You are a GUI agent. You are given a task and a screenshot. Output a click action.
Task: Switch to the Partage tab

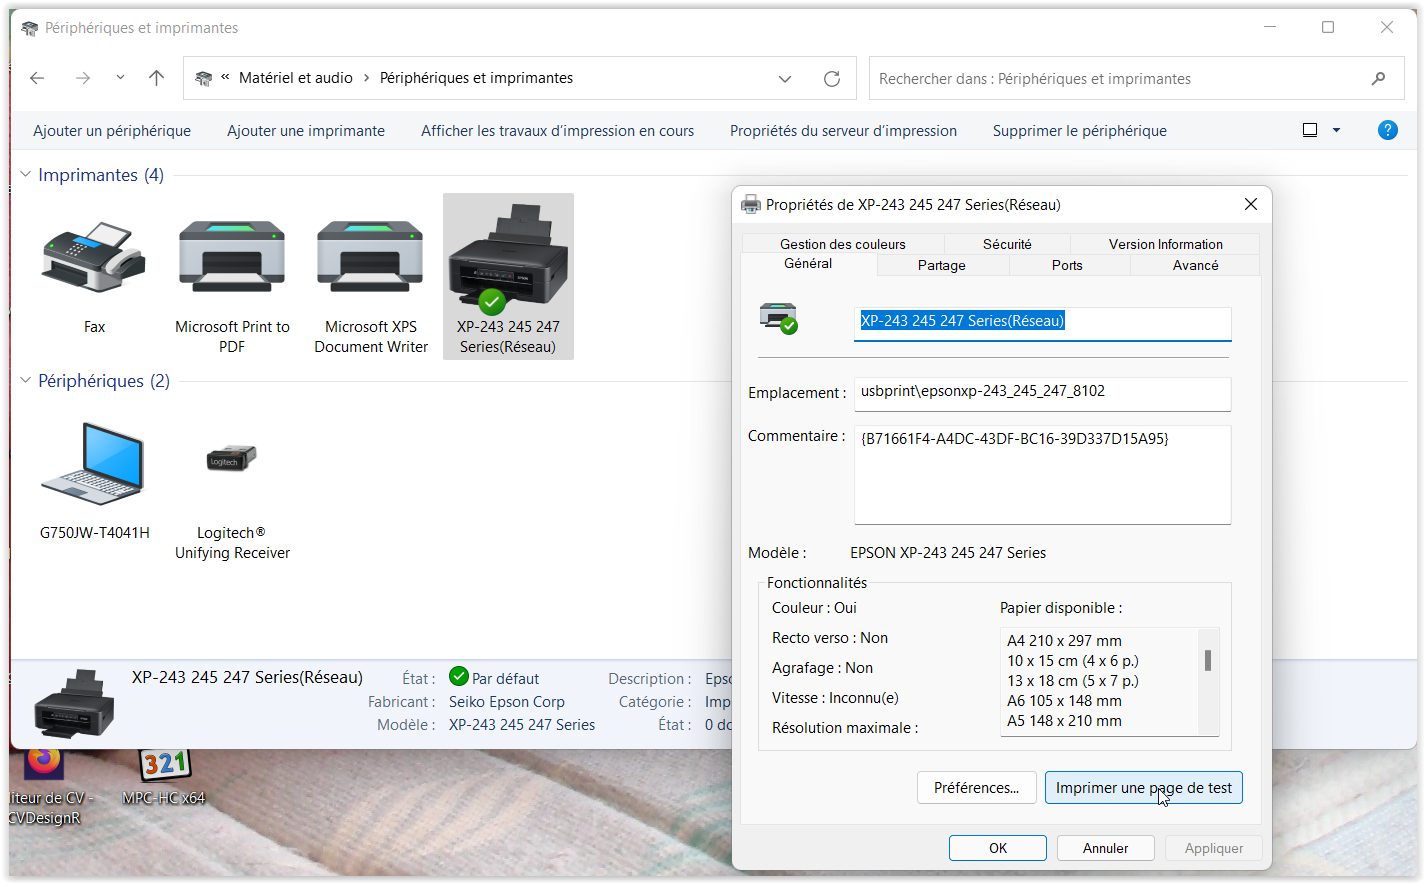(x=942, y=265)
